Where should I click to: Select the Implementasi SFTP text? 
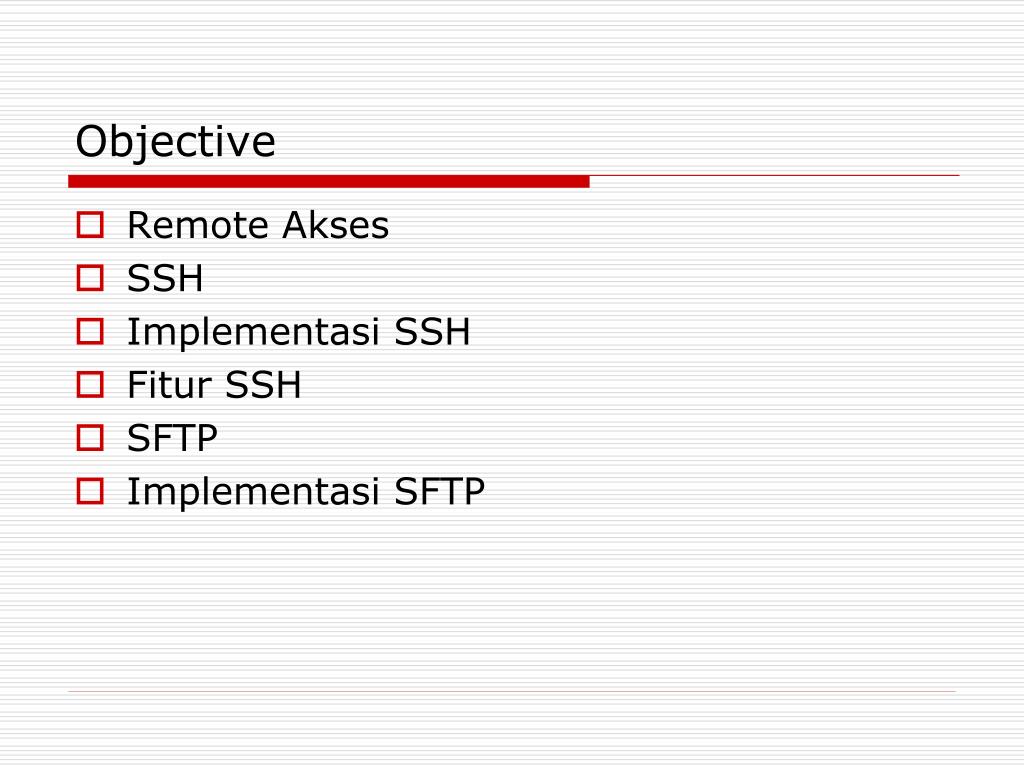(x=306, y=492)
